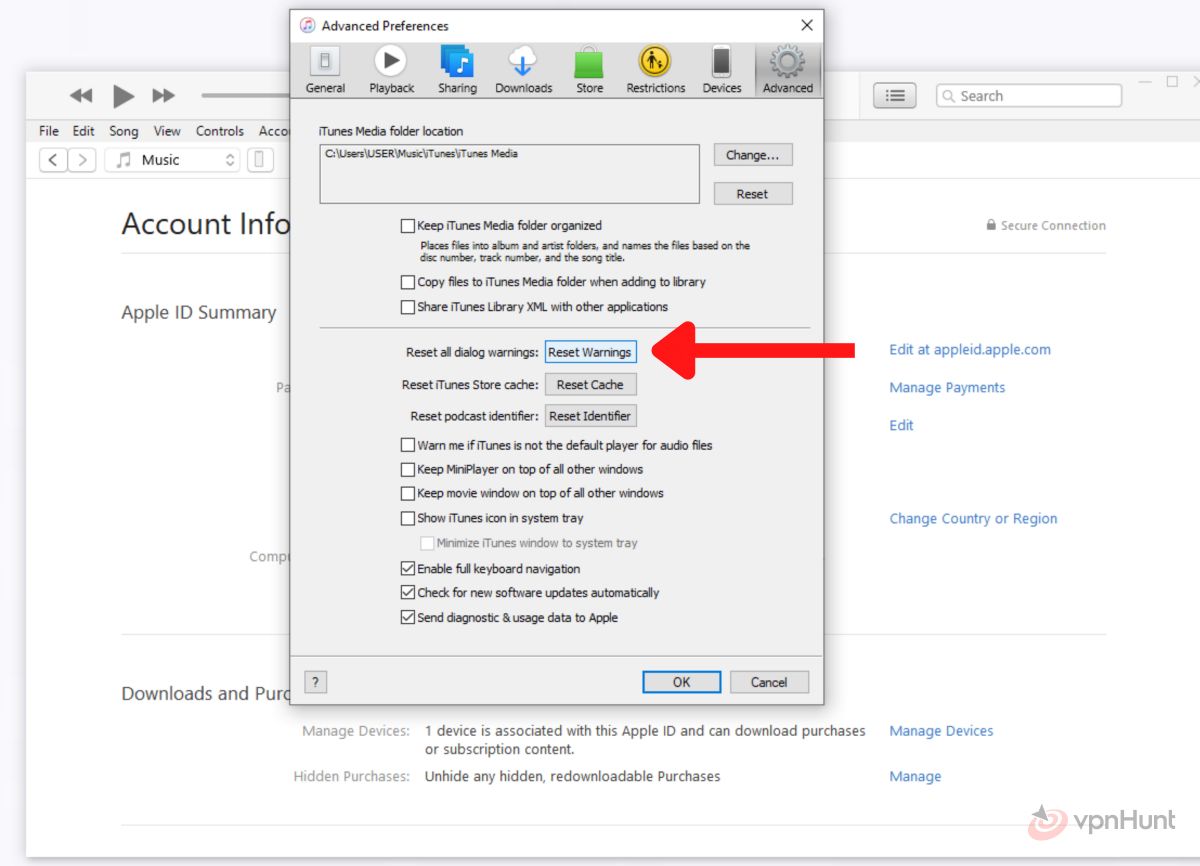Click Reset Identifier button
This screenshot has height=866, width=1200.
pos(590,416)
